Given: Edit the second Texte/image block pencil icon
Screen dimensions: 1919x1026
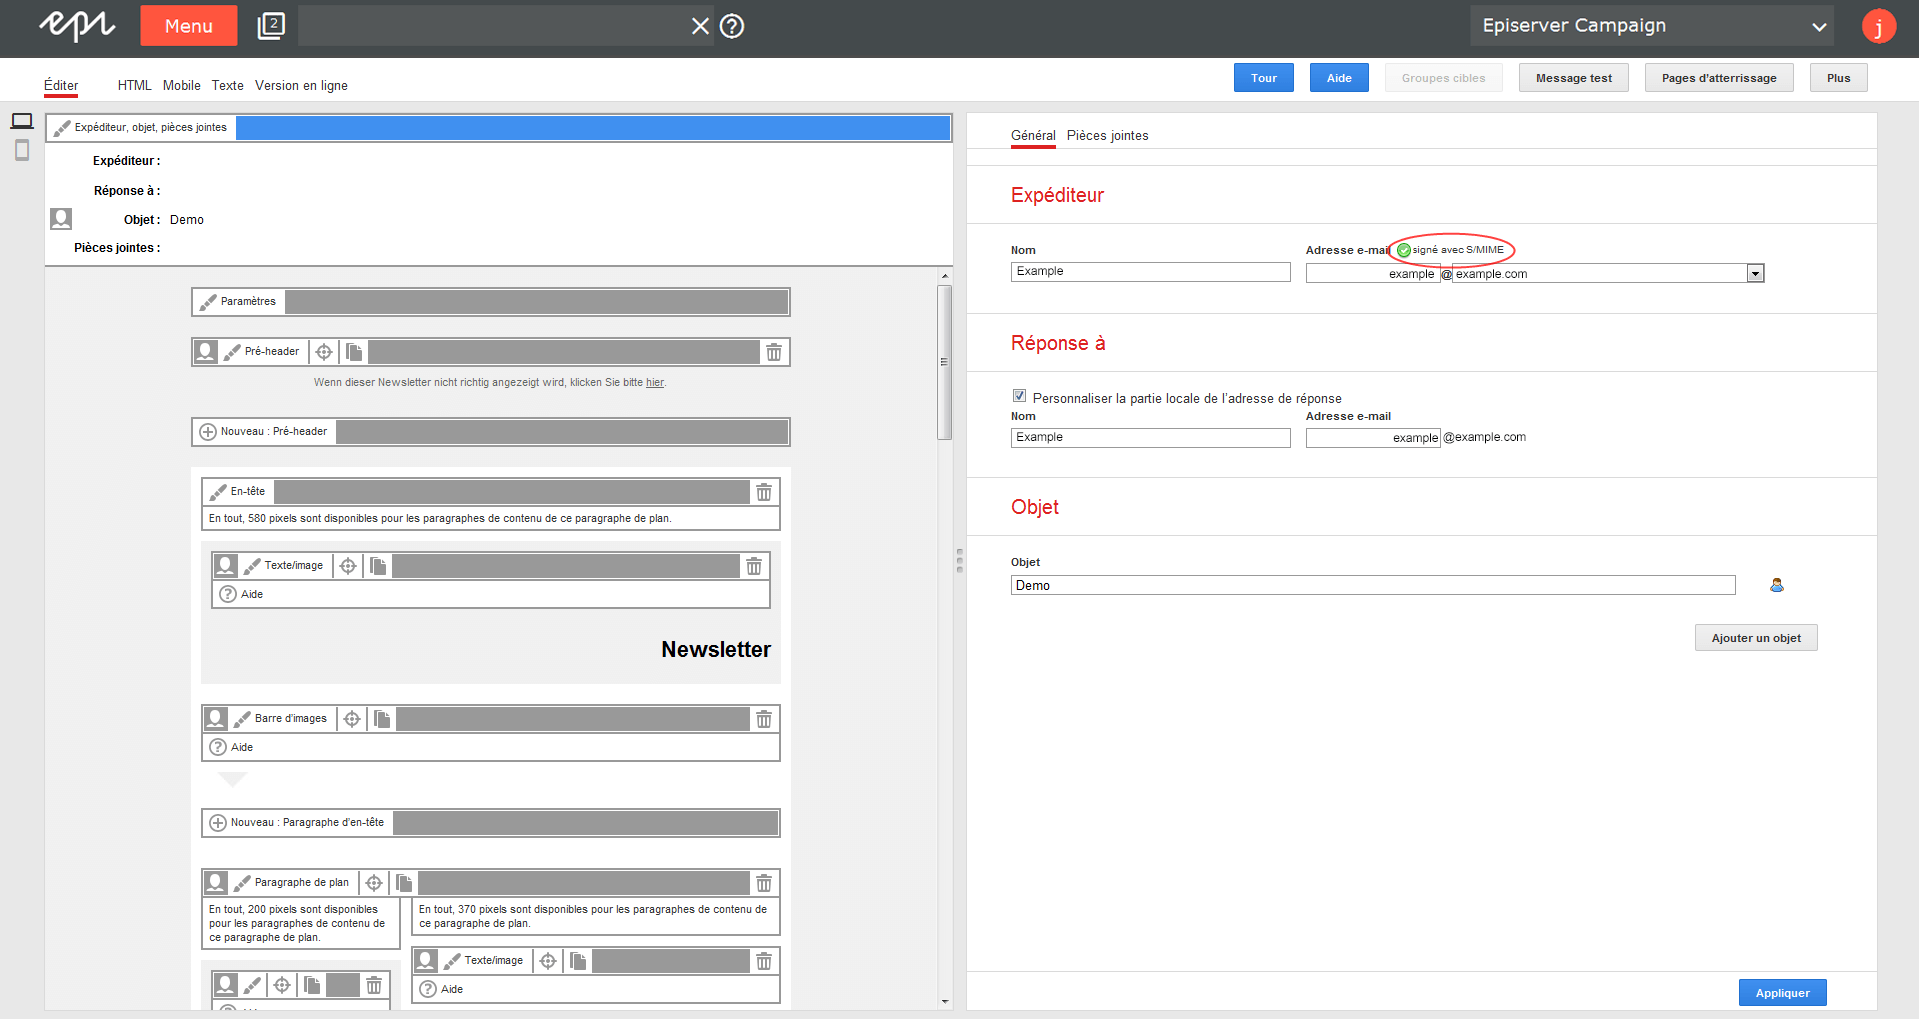Looking at the screenshot, I should 452,961.
